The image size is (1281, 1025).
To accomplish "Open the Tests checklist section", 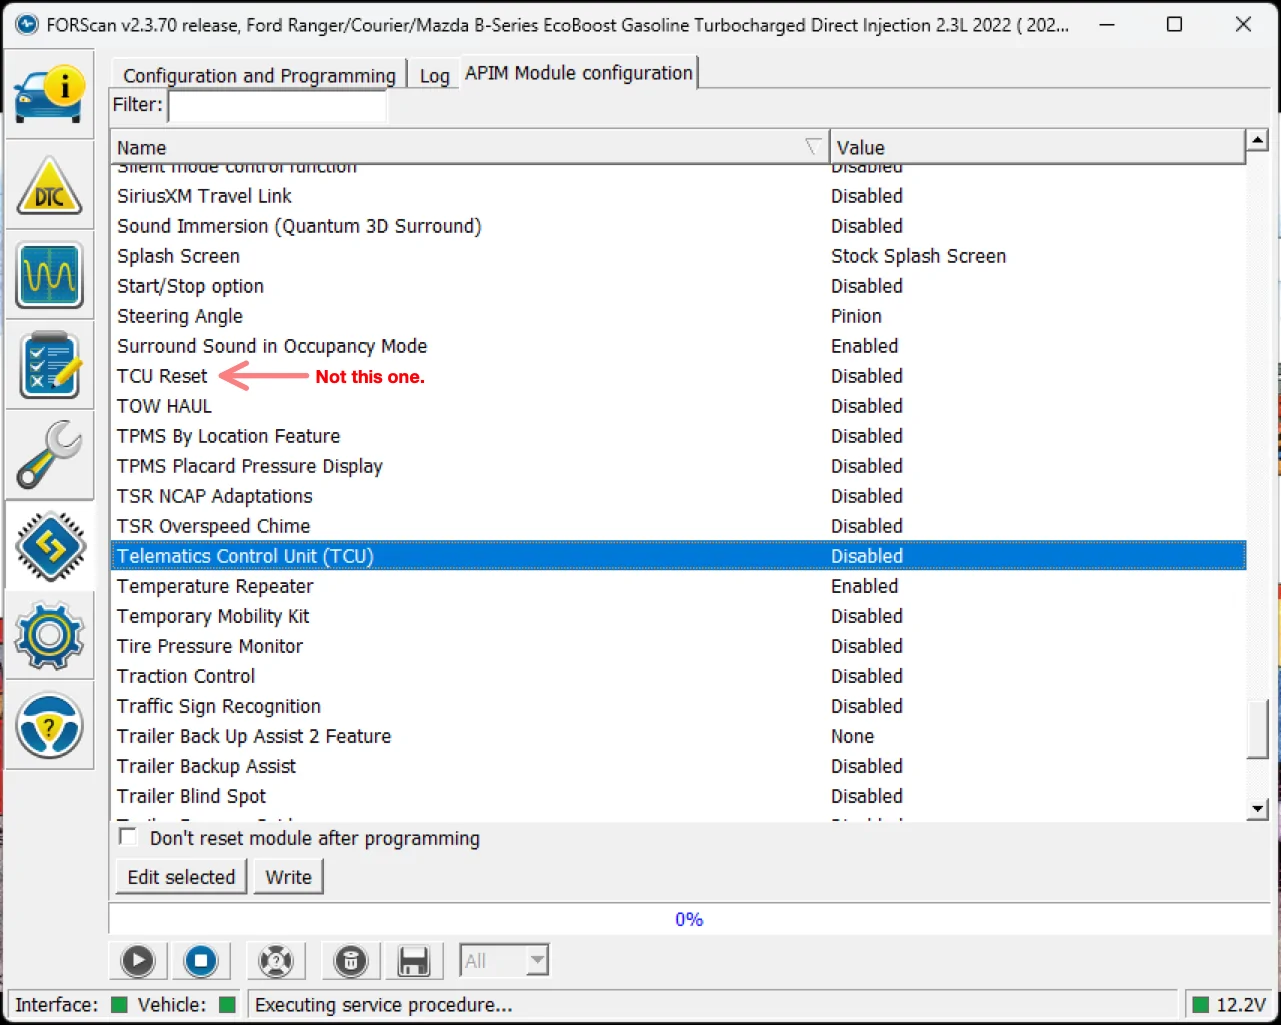I will (49, 365).
